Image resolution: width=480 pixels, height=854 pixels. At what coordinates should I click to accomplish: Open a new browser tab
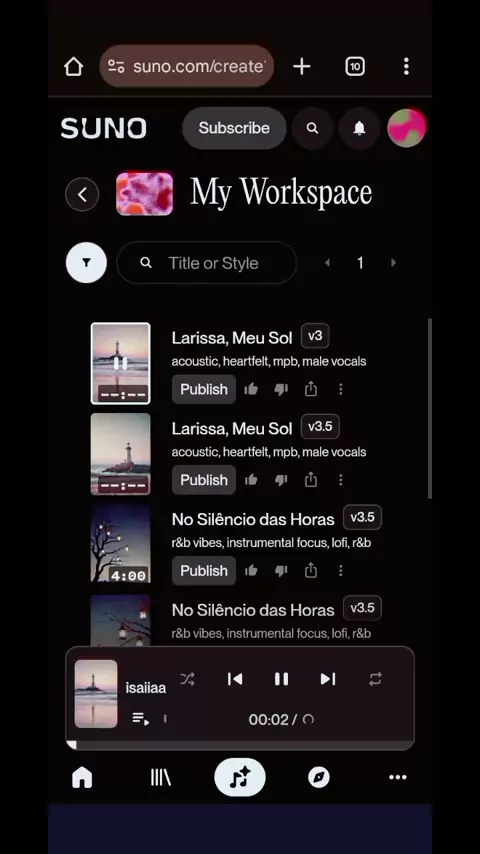tap(301, 66)
